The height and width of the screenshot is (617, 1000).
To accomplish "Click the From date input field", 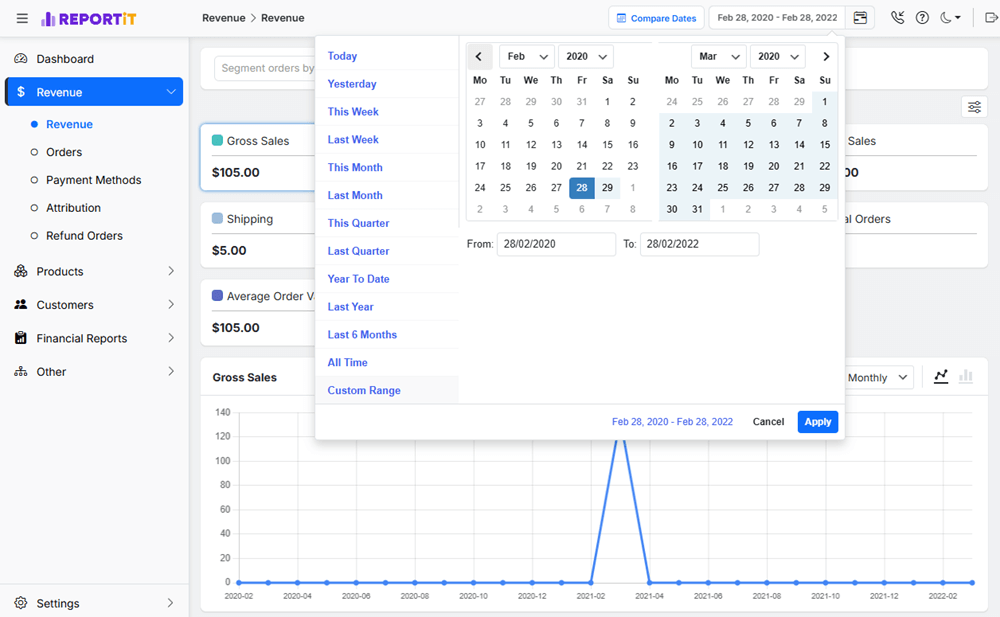I will pos(556,244).
